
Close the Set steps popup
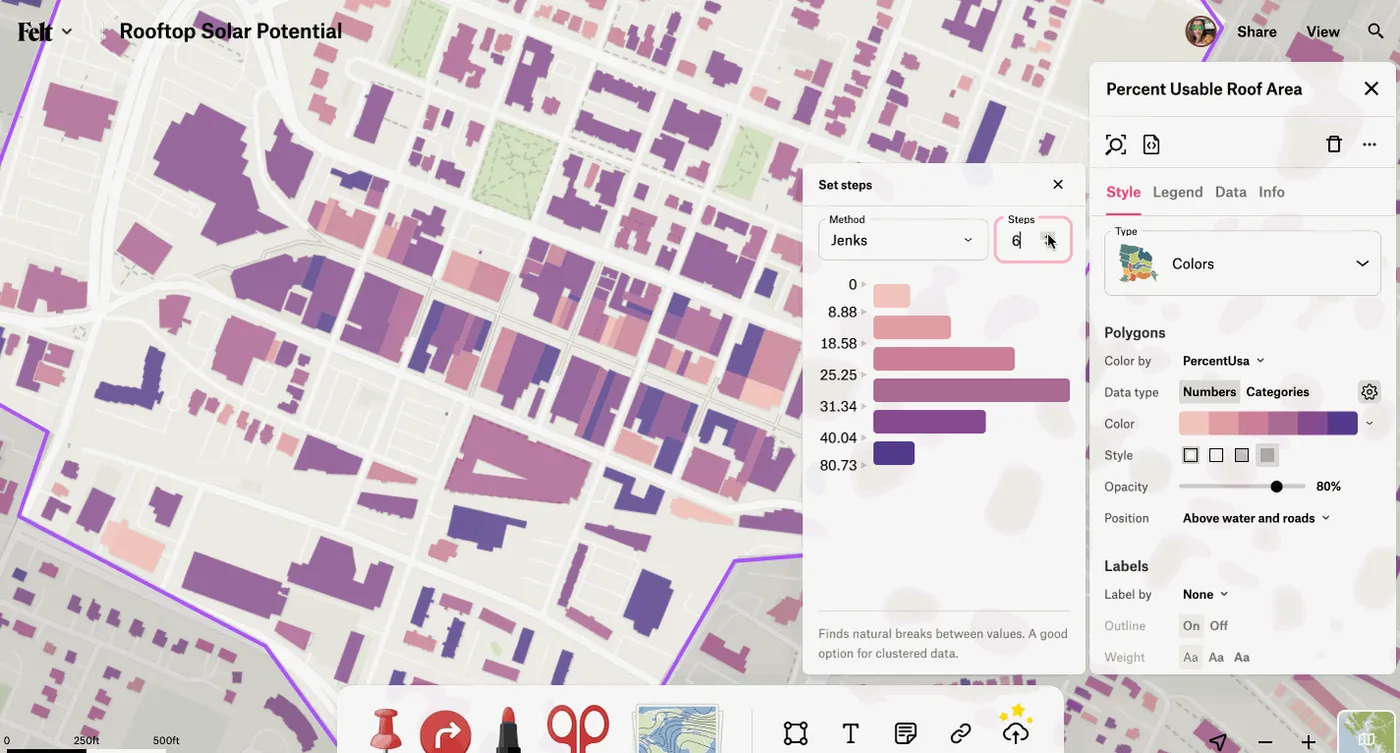(x=1058, y=185)
